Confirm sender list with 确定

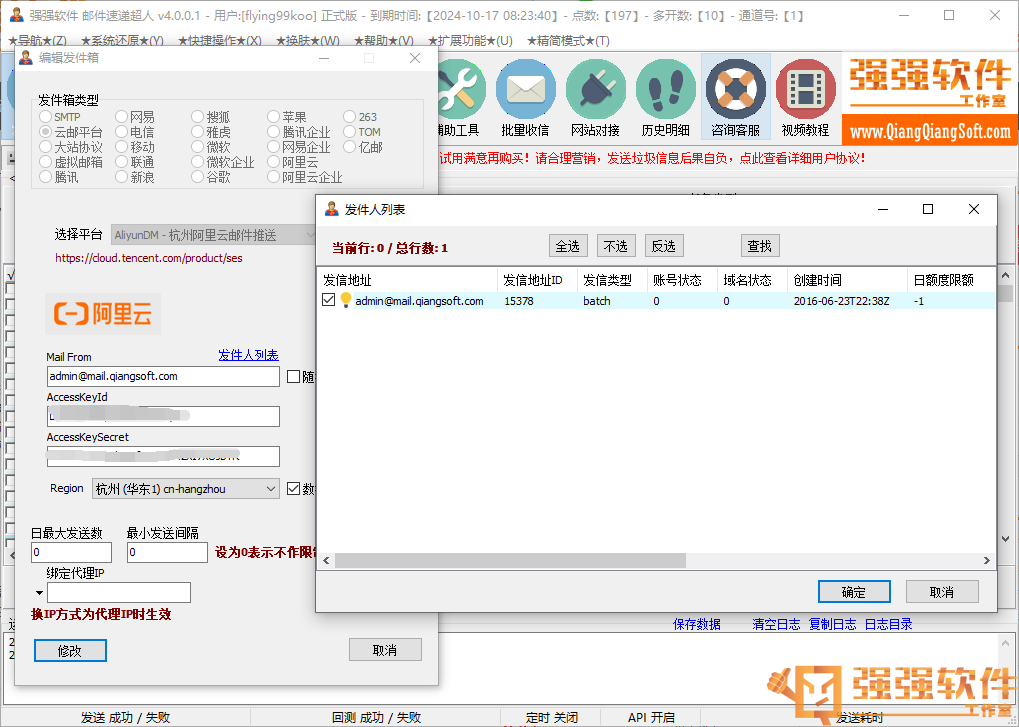point(854,592)
